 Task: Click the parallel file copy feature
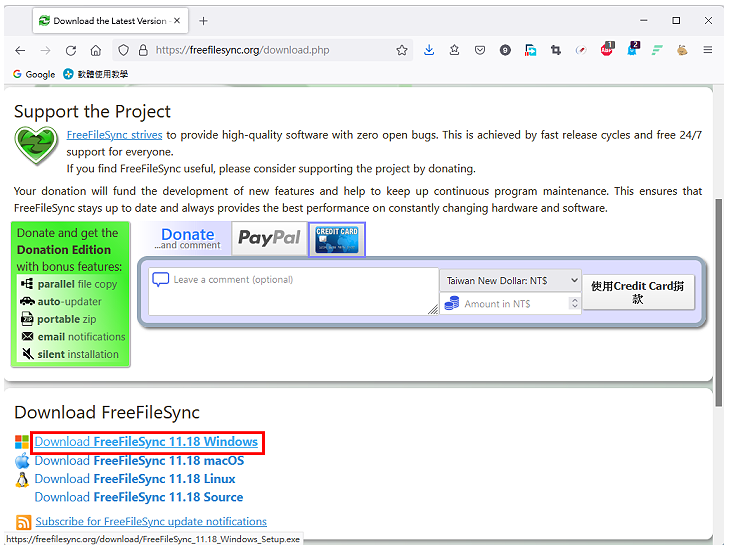pyautogui.click(x=70, y=284)
